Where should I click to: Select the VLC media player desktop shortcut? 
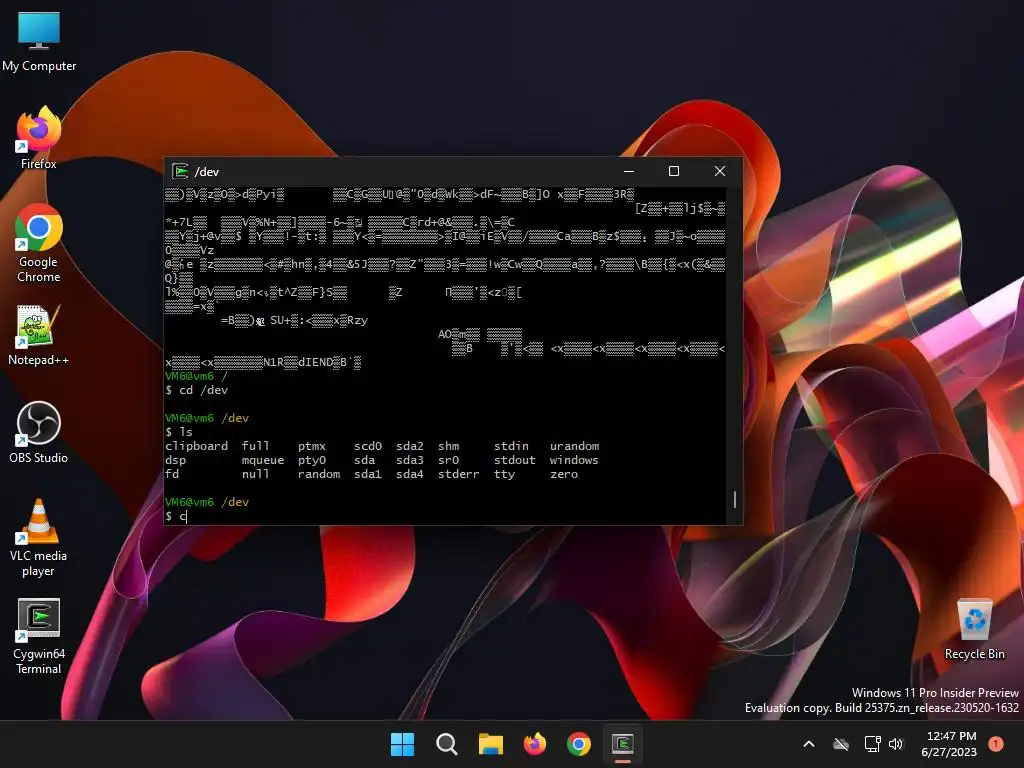39,538
